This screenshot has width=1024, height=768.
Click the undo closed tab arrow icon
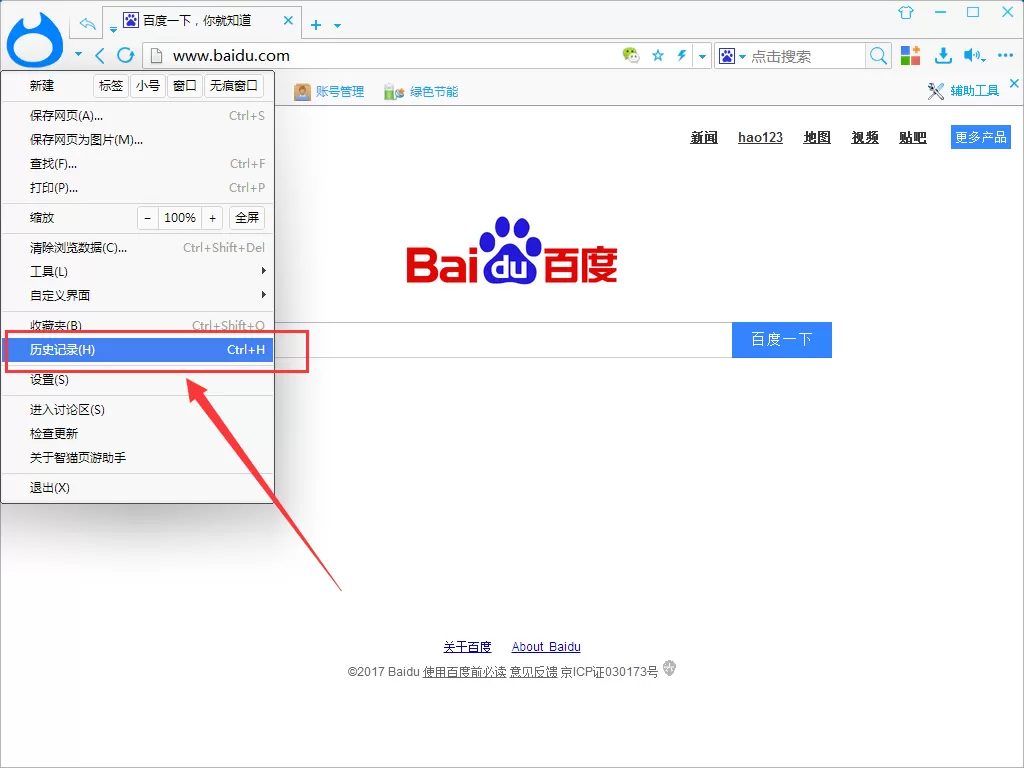click(87, 24)
